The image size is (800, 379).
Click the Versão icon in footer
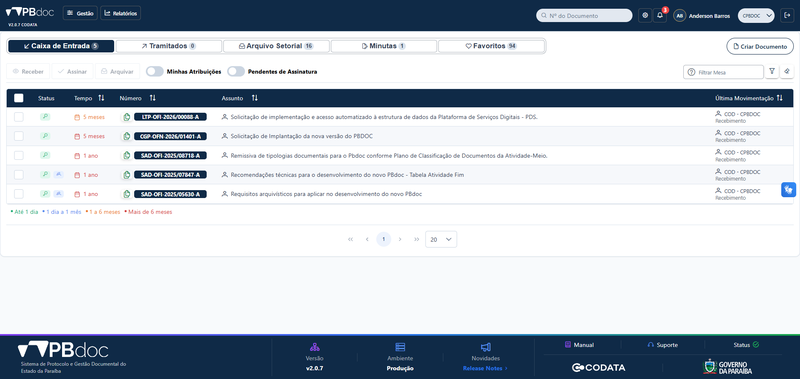pyautogui.click(x=314, y=347)
